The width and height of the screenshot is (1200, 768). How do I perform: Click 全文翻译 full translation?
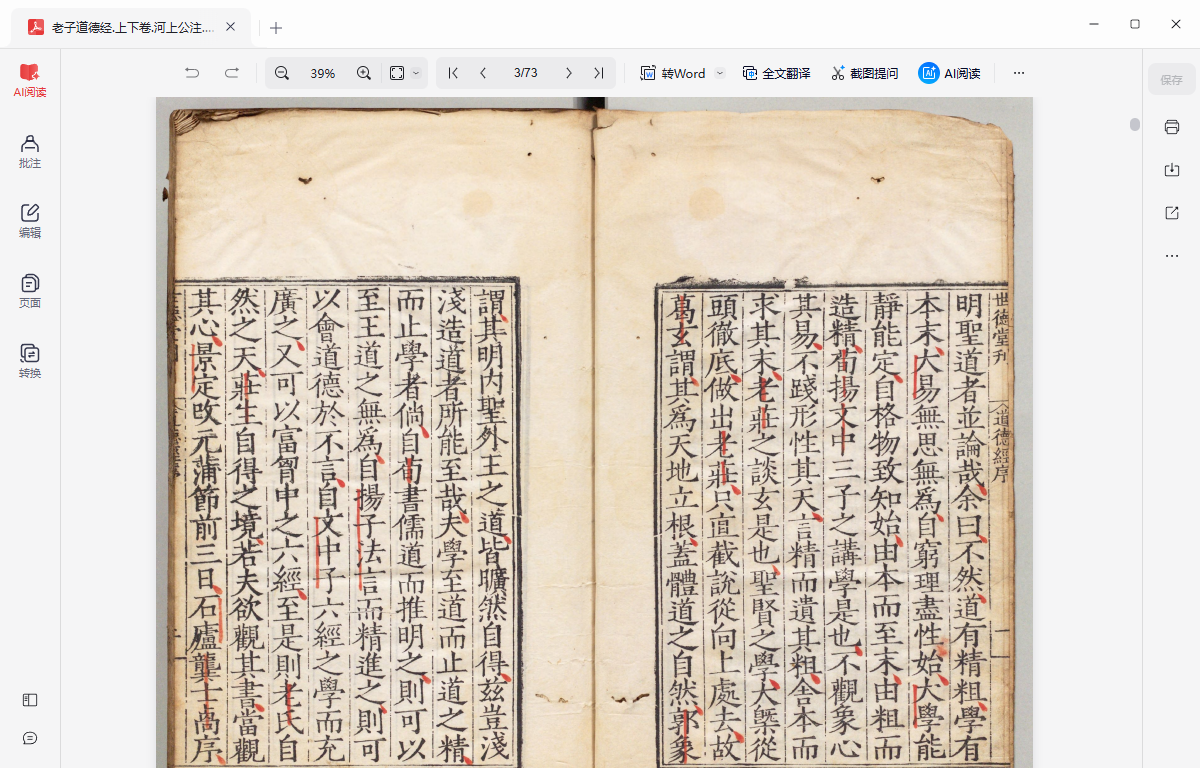(x=776, y=73)
